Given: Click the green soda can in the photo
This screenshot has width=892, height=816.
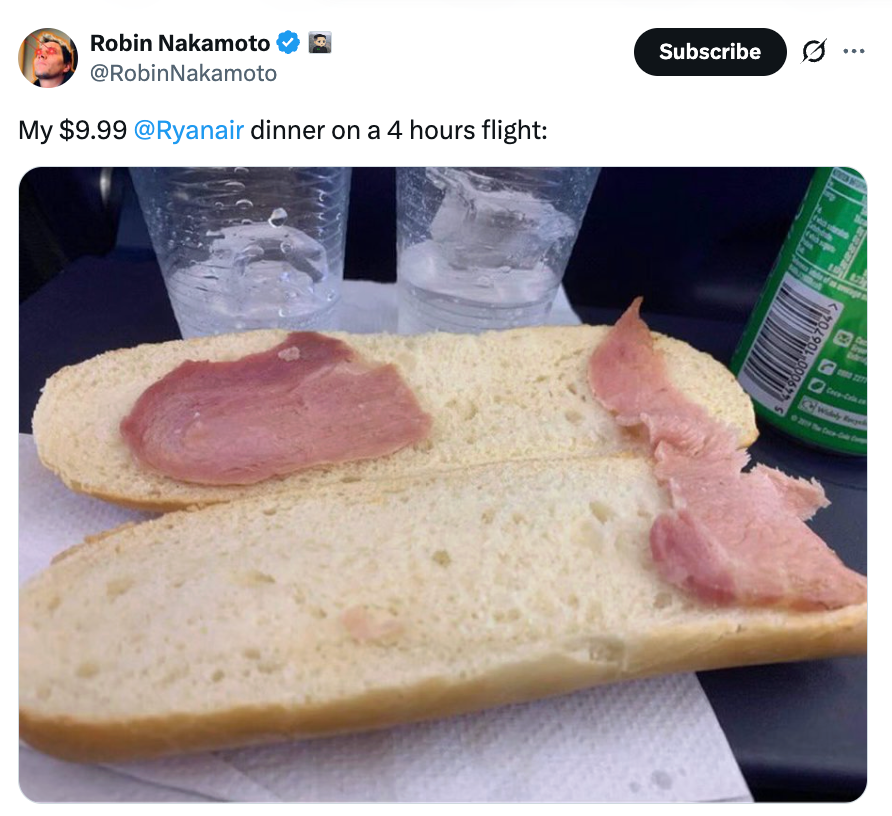Looking at the screenshot, I should point(807,312).
